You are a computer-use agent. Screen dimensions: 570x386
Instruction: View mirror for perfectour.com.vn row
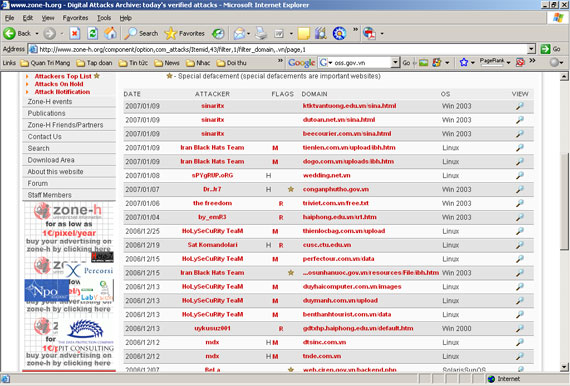pyautogui.click(x=520, y=259)
